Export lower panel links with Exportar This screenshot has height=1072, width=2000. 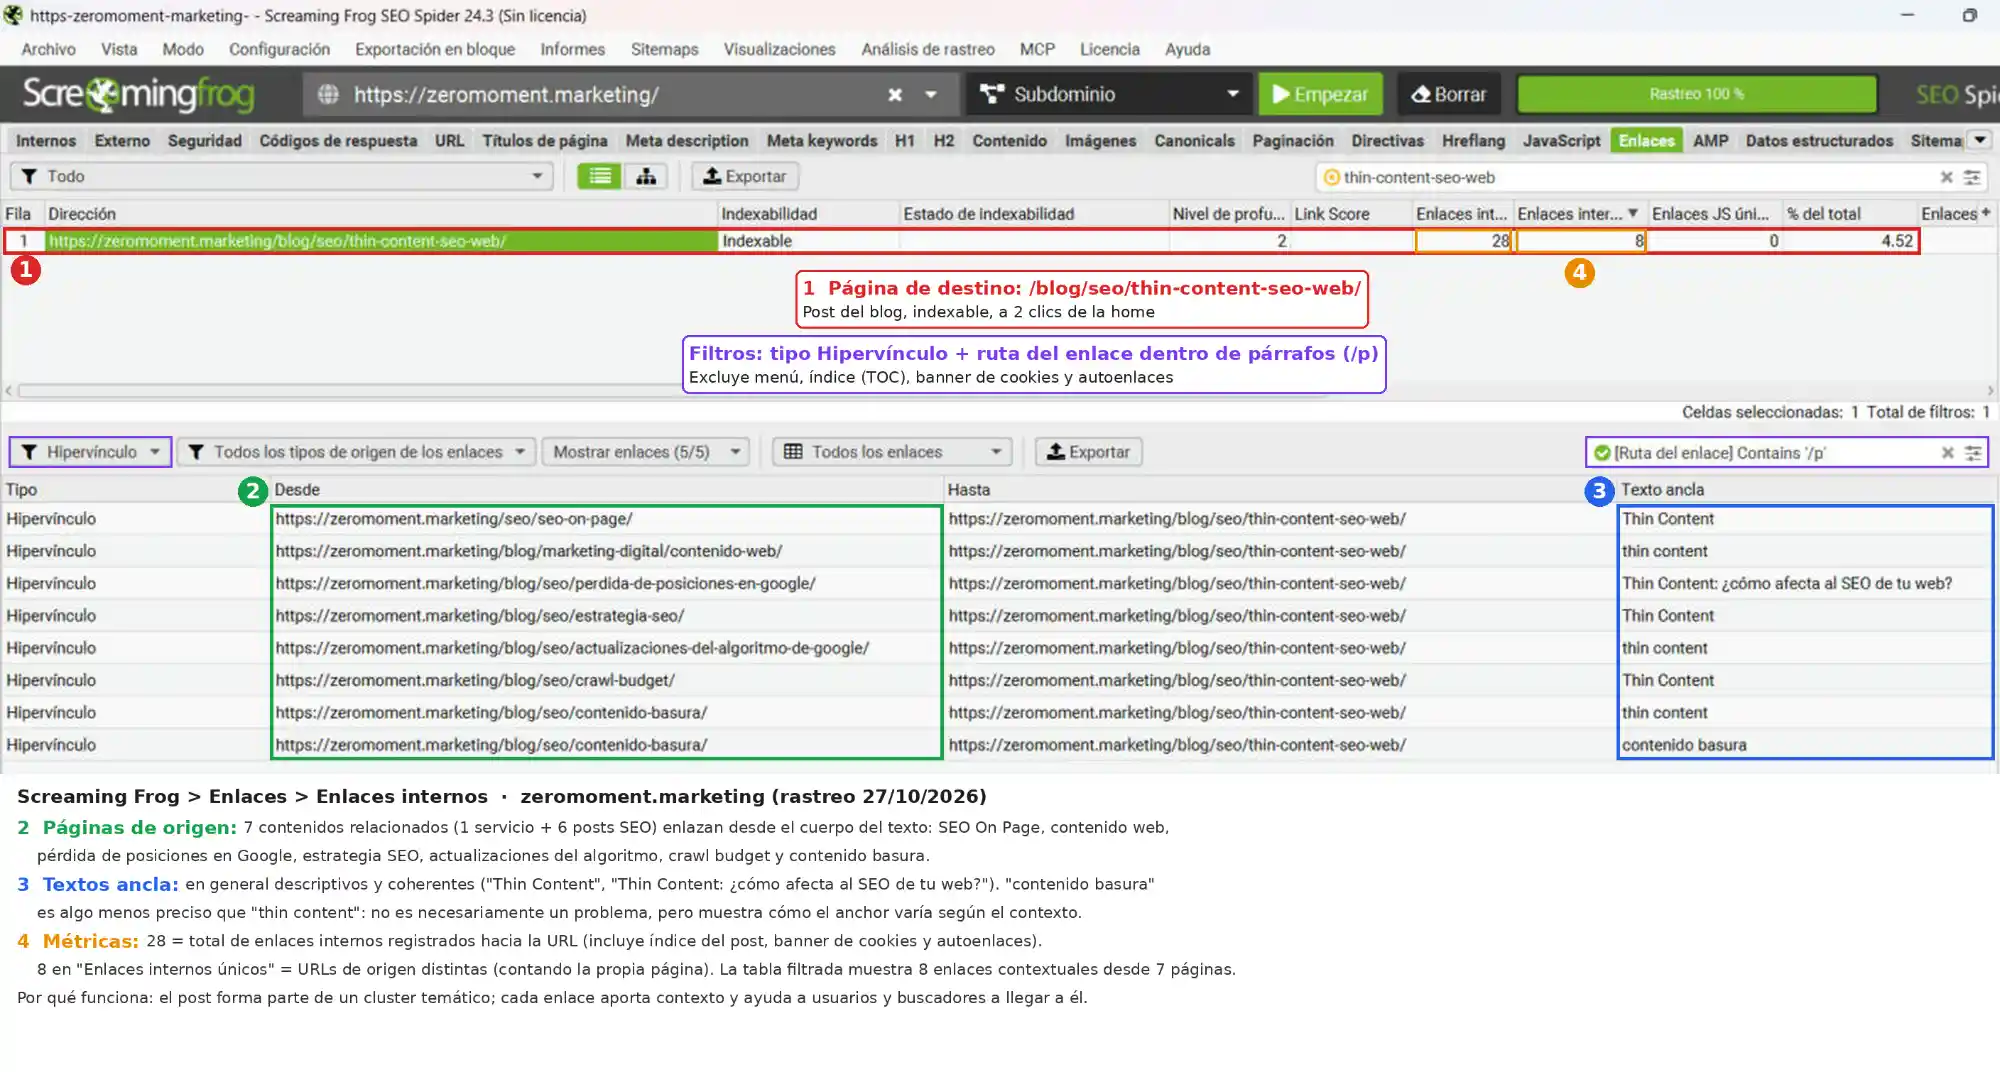click(1088, 452)
